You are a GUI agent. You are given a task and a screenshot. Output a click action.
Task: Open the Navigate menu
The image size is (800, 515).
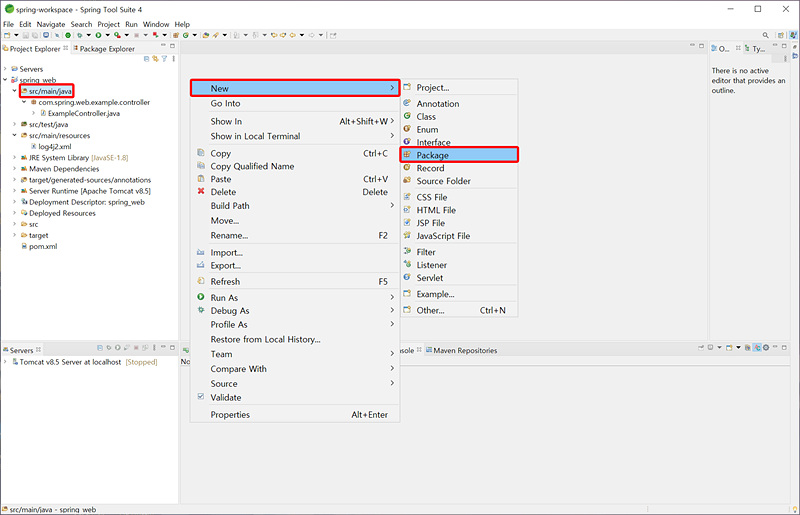tap(51, 24)
